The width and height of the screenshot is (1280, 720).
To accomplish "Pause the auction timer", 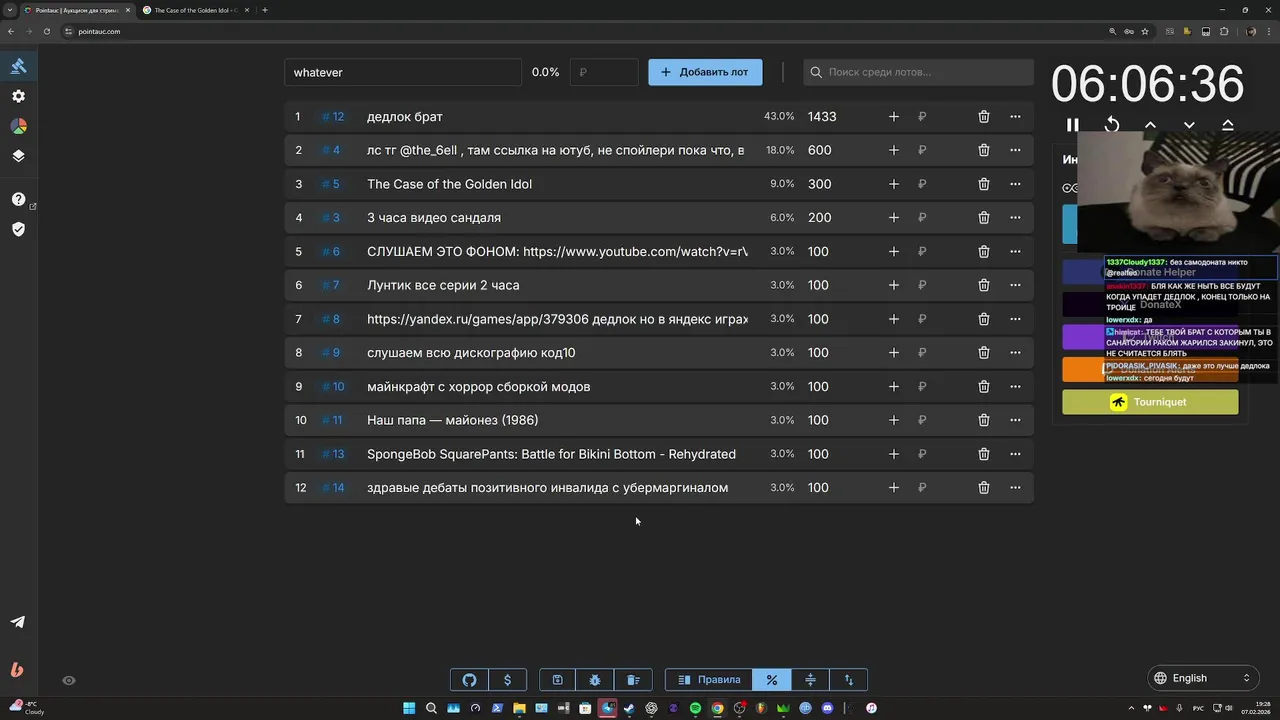I will [1072, 125].
